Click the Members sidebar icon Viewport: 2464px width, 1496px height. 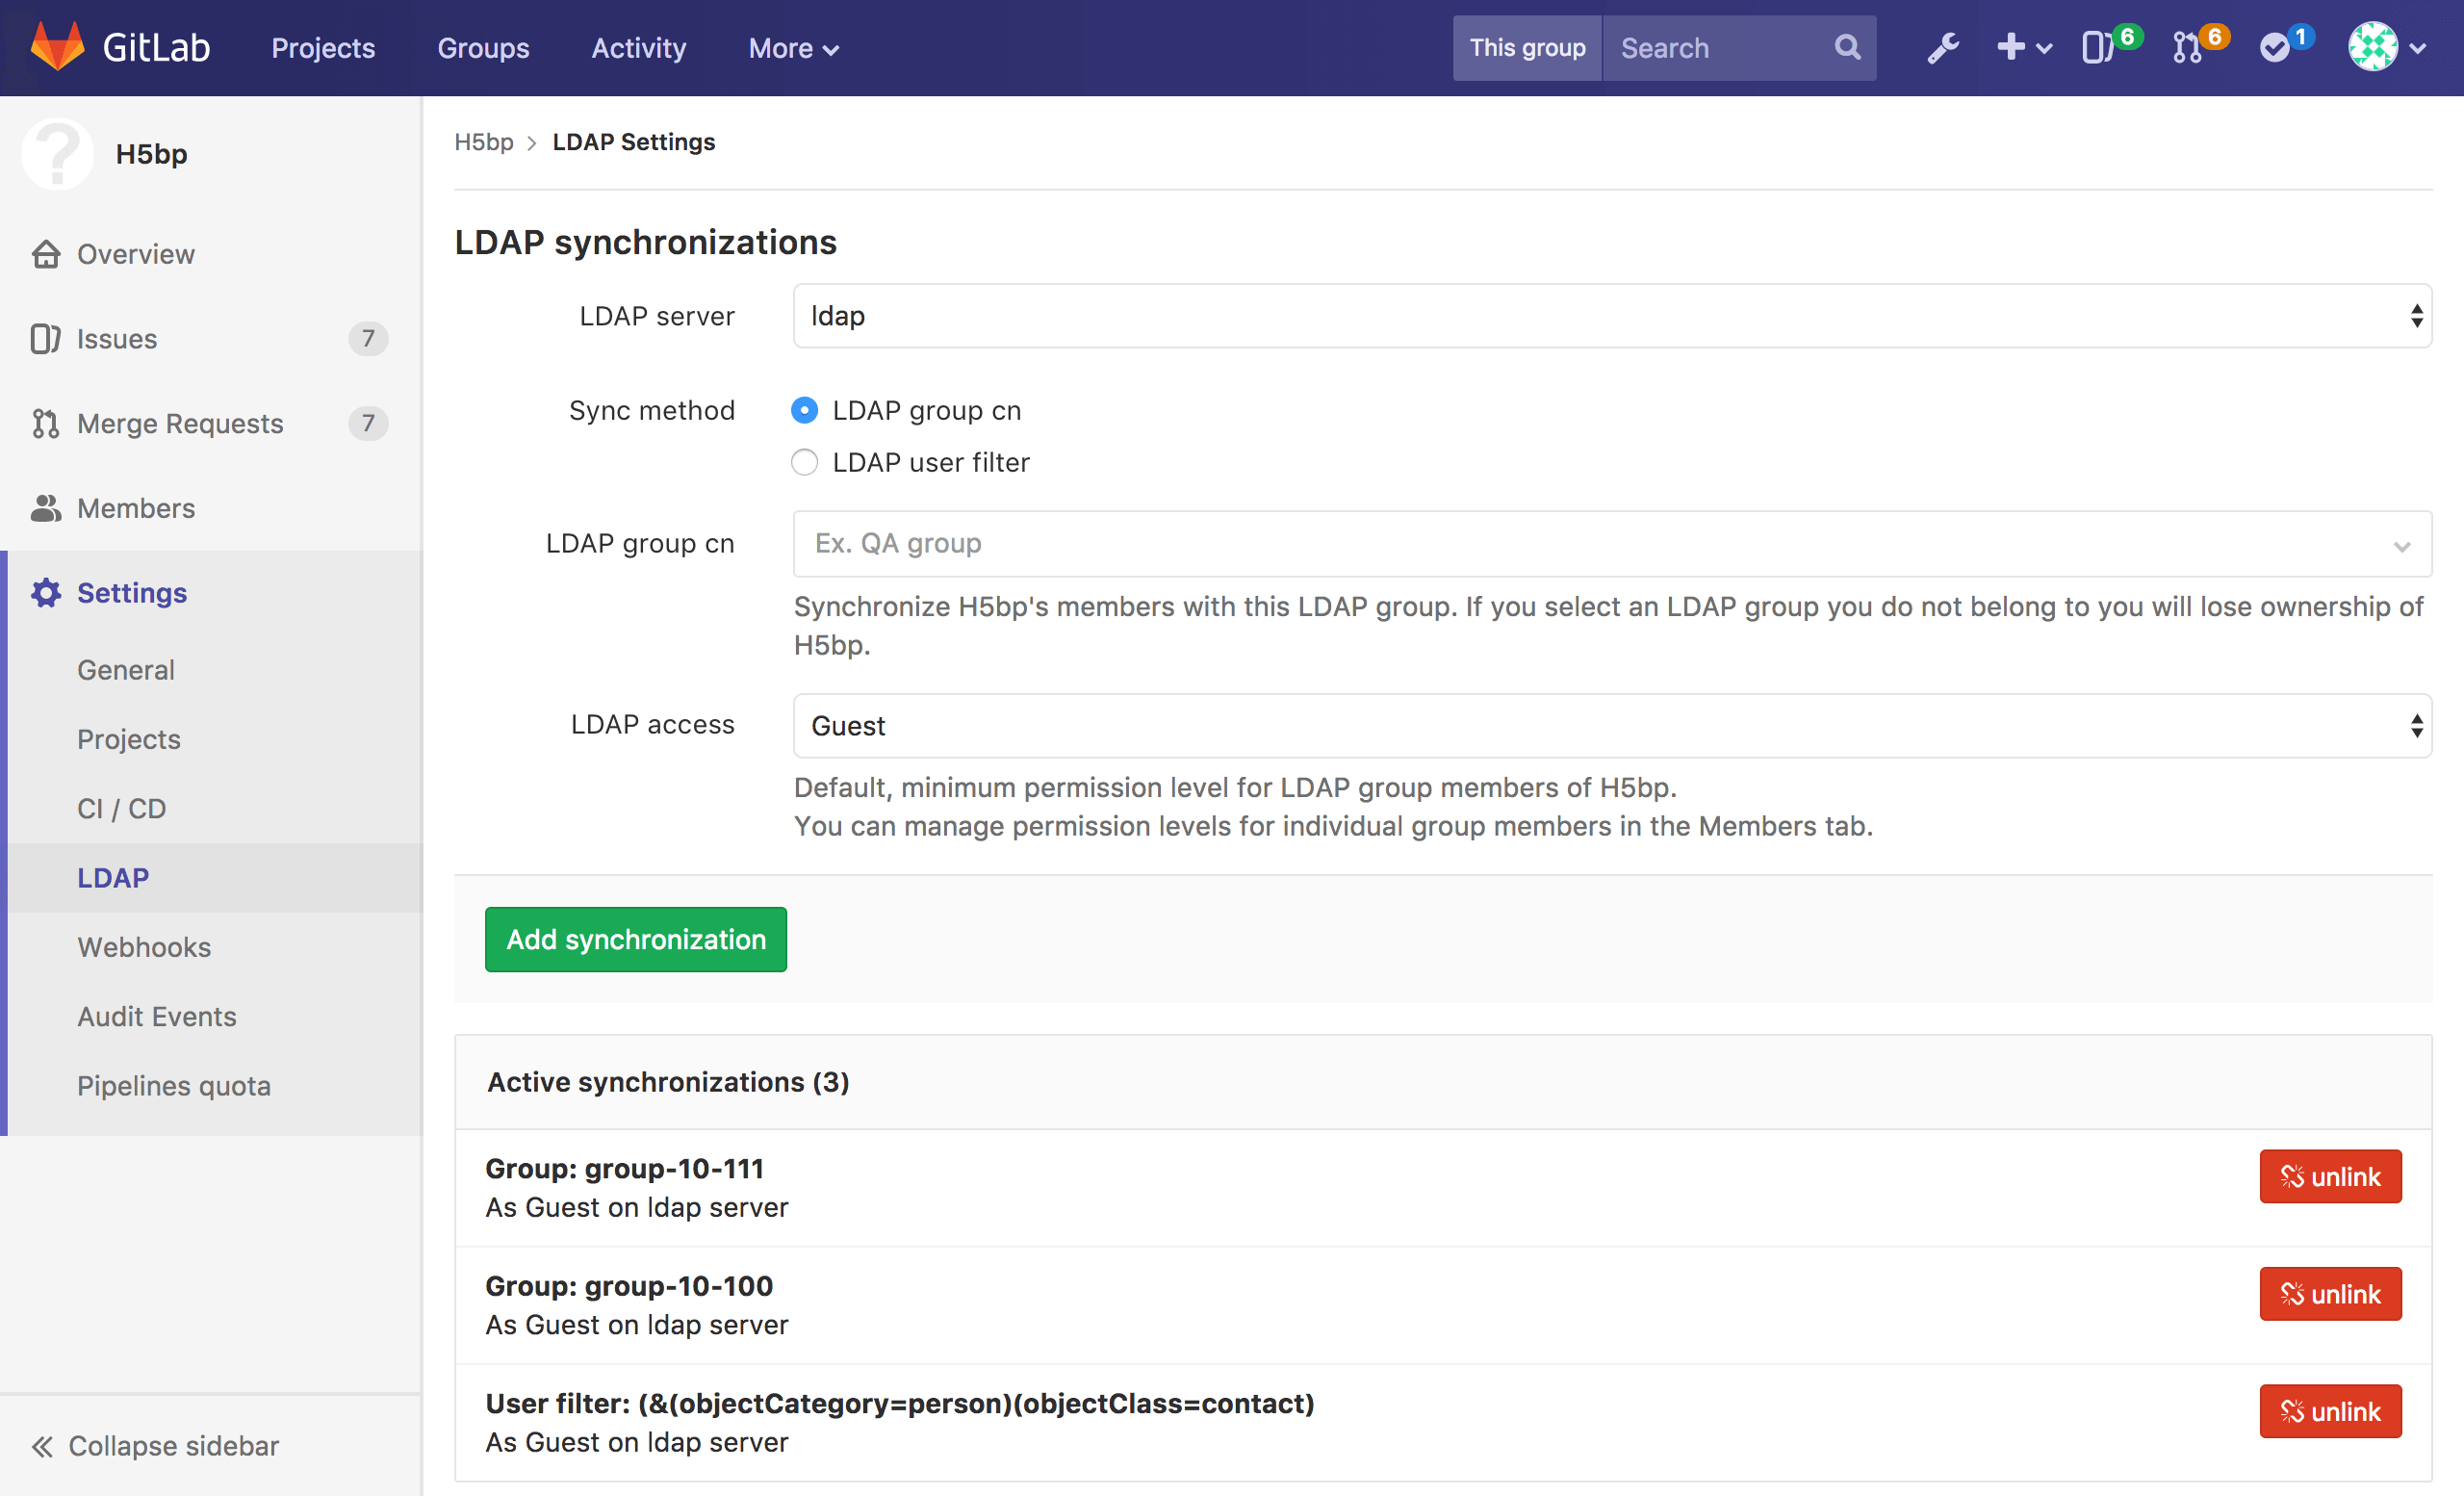click(x=46, y=508)
